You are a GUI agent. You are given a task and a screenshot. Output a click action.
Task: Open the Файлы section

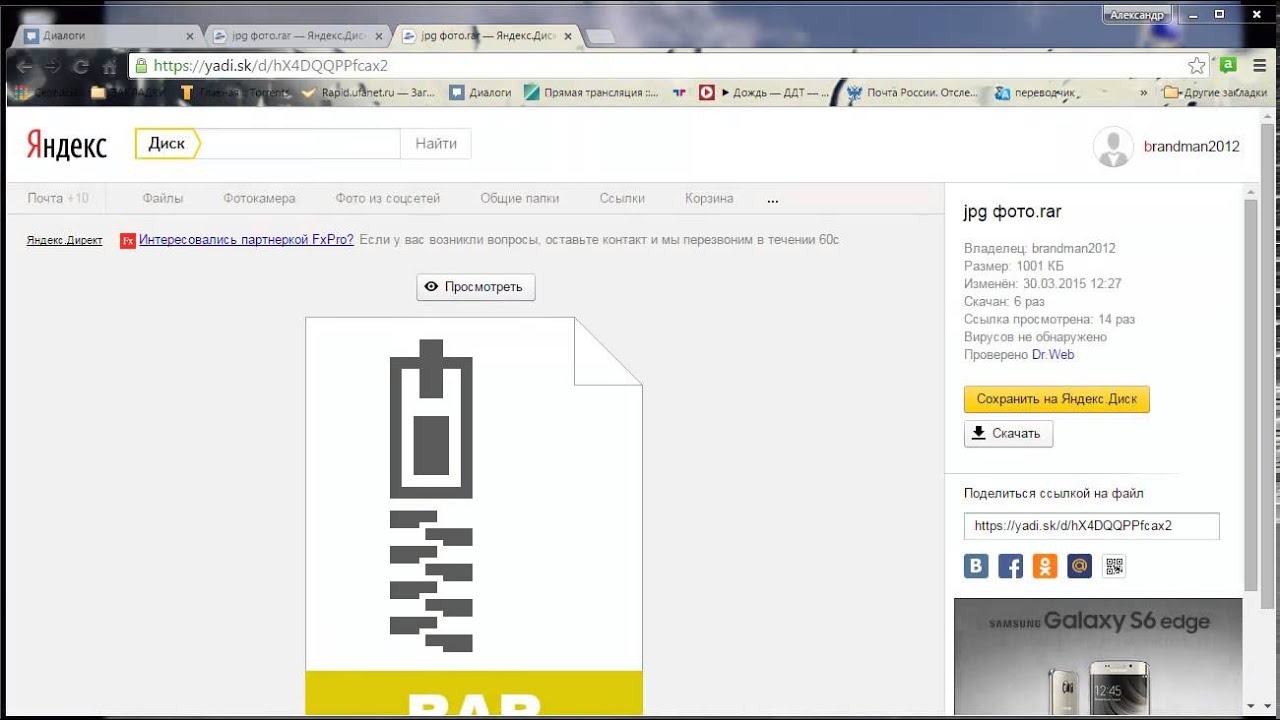click(x=163, y=198)
